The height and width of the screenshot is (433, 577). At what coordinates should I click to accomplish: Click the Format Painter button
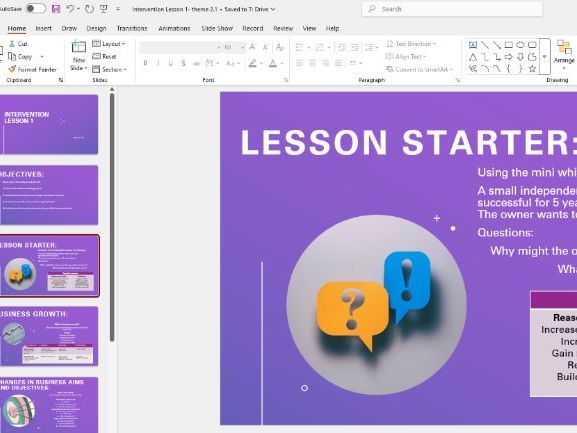32,69
